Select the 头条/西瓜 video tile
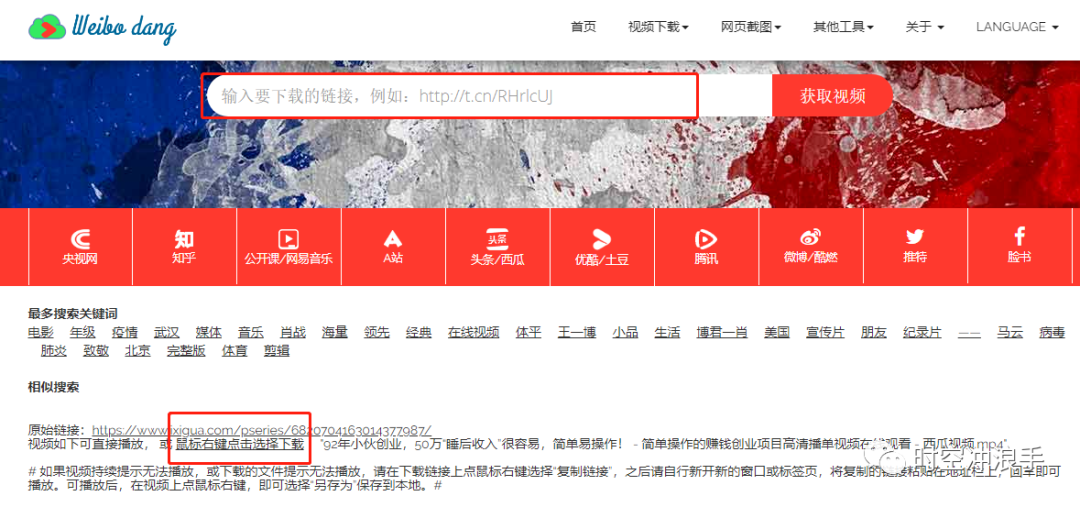1080x507 pixels. [497, 247]
